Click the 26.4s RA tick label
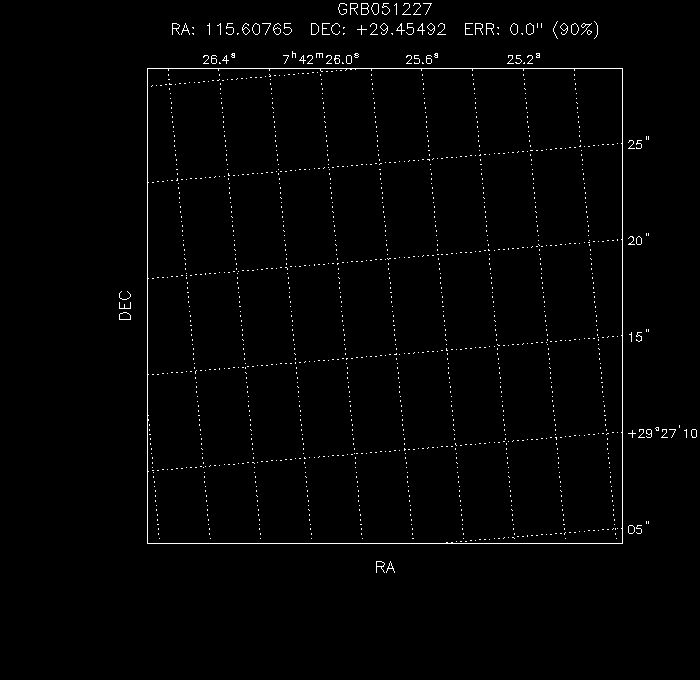Screen dimensions: 700x680 [x=219, y=59]
